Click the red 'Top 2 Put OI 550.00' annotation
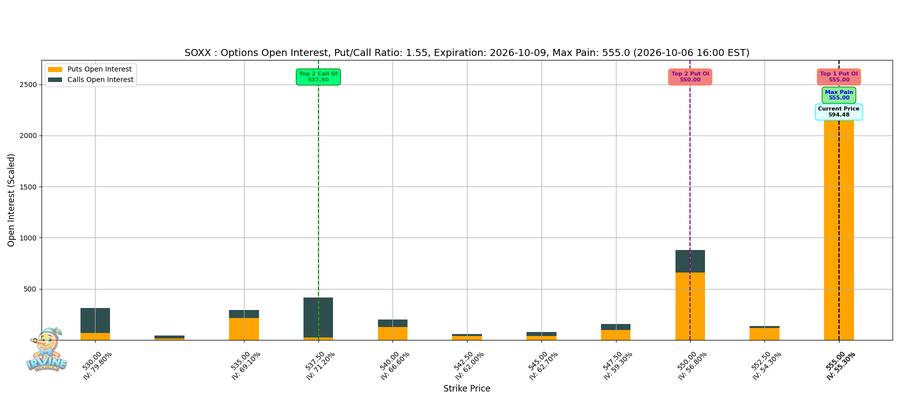Viewport: 900px width, 400px height. [x=690, y=77]
